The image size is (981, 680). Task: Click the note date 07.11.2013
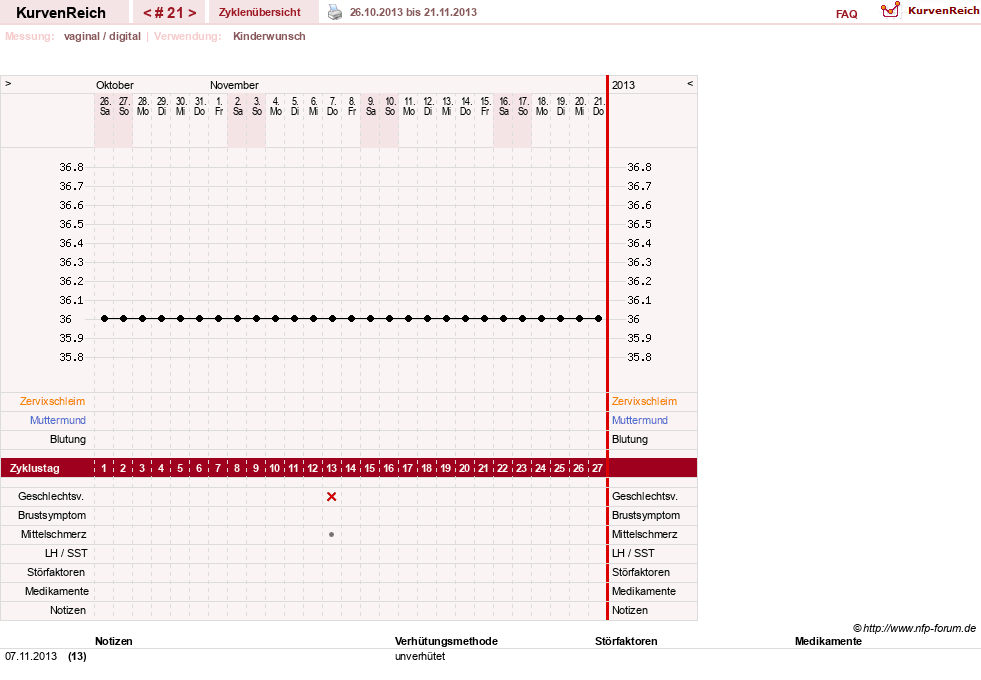click(x=31, y=656)
